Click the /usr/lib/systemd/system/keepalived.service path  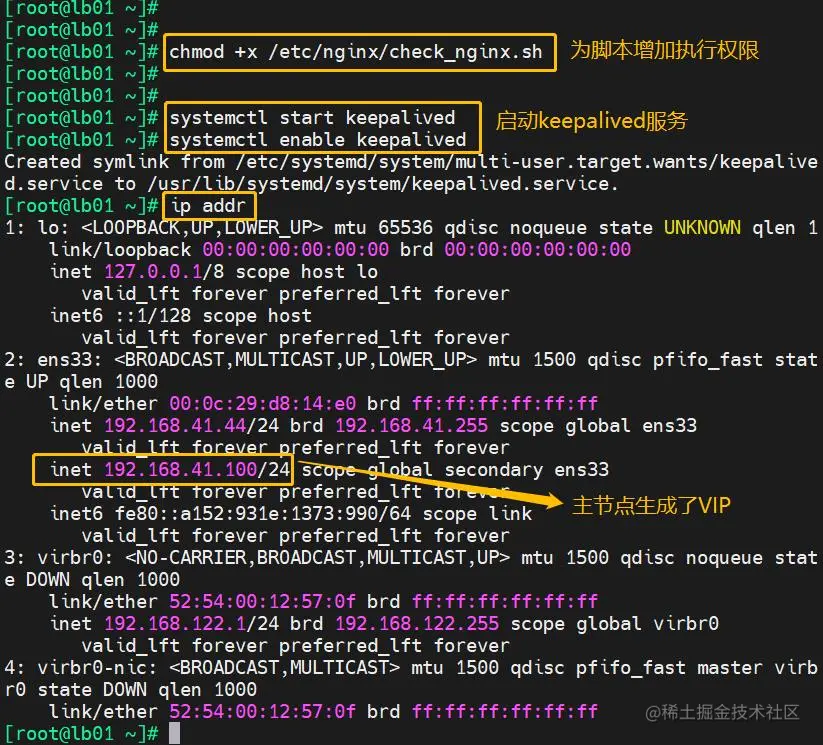click(378, 184)
